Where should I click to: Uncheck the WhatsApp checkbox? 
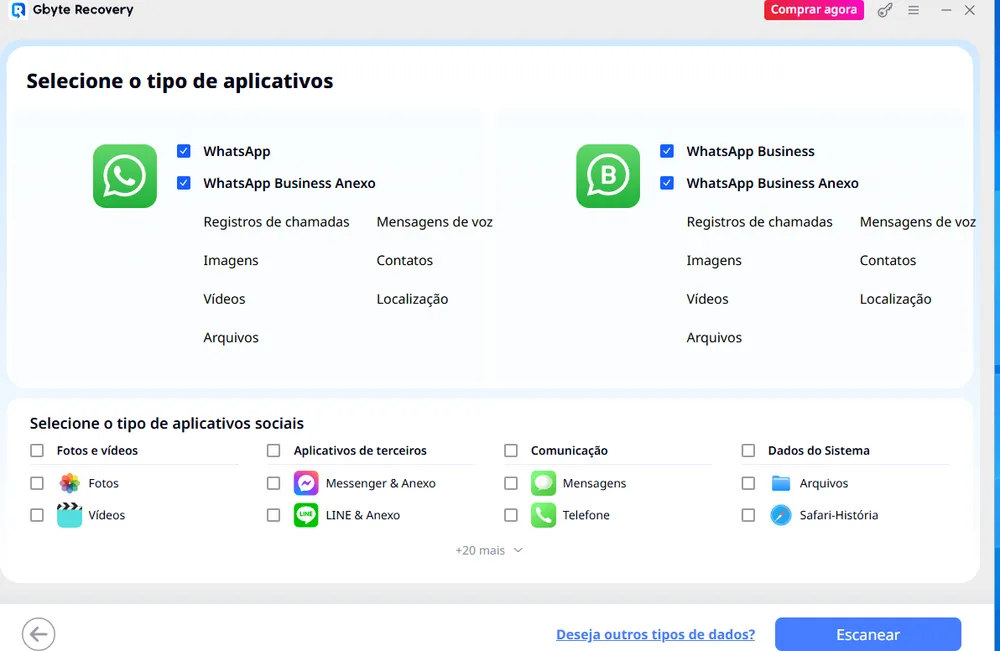click(183, 150)
